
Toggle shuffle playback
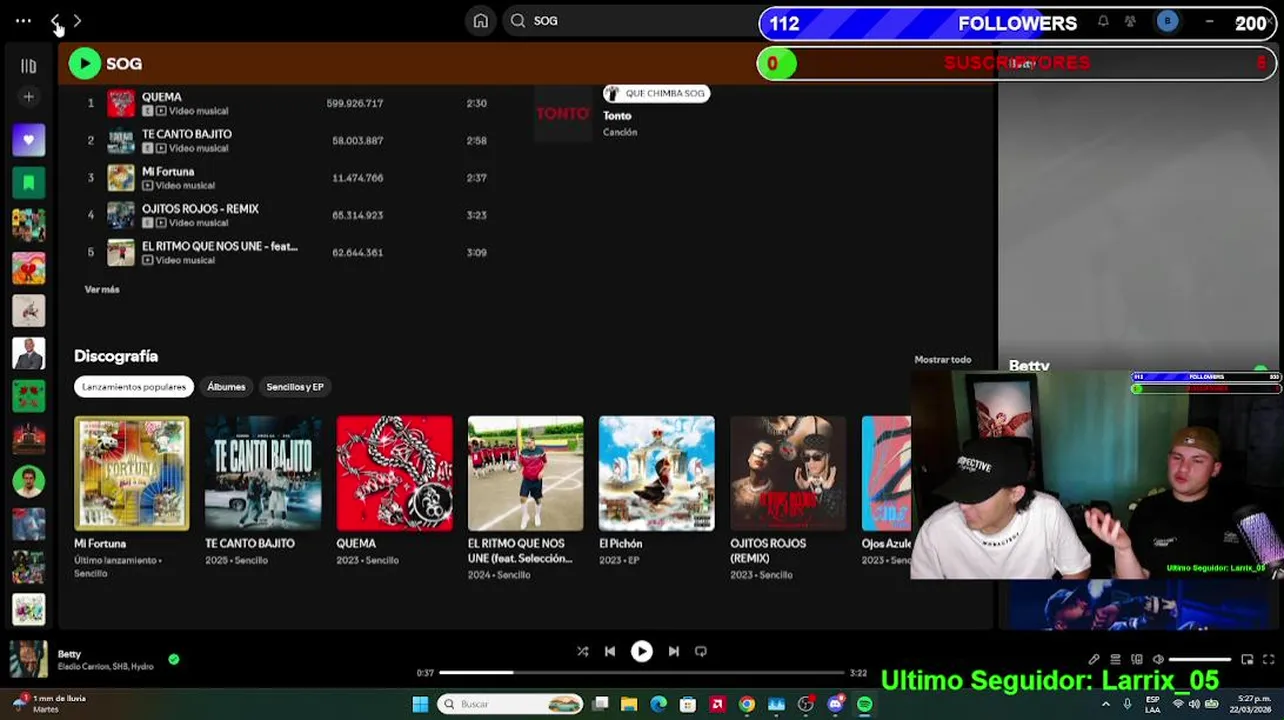coord(582,651)
